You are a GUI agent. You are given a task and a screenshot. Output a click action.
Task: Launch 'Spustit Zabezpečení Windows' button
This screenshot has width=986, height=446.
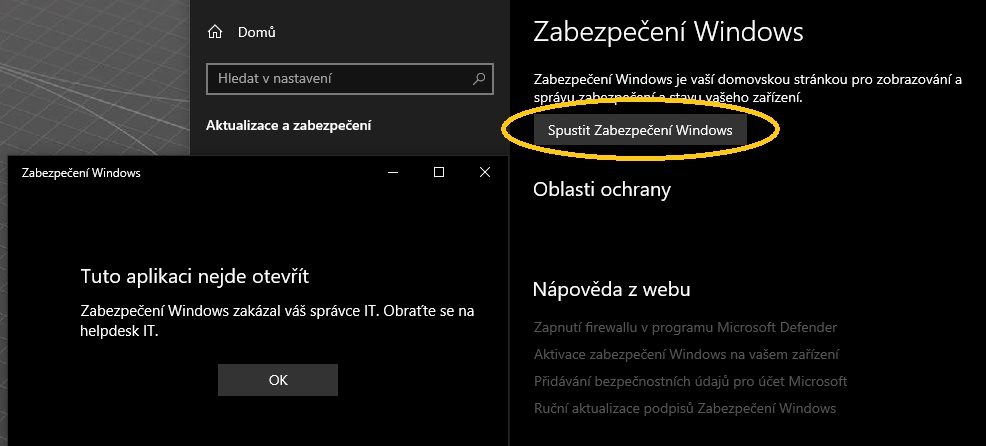(x=640, y=130)
